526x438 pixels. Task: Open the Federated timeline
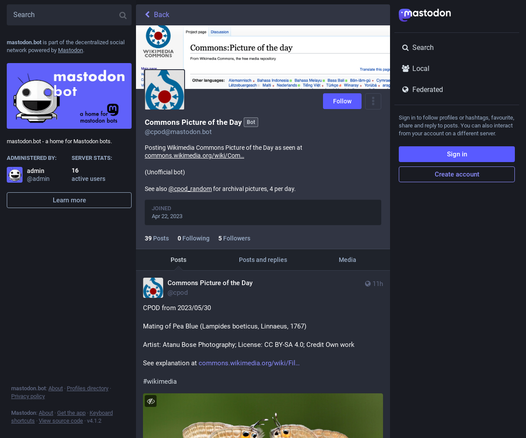pyautogui.click(x=422, y=90)
